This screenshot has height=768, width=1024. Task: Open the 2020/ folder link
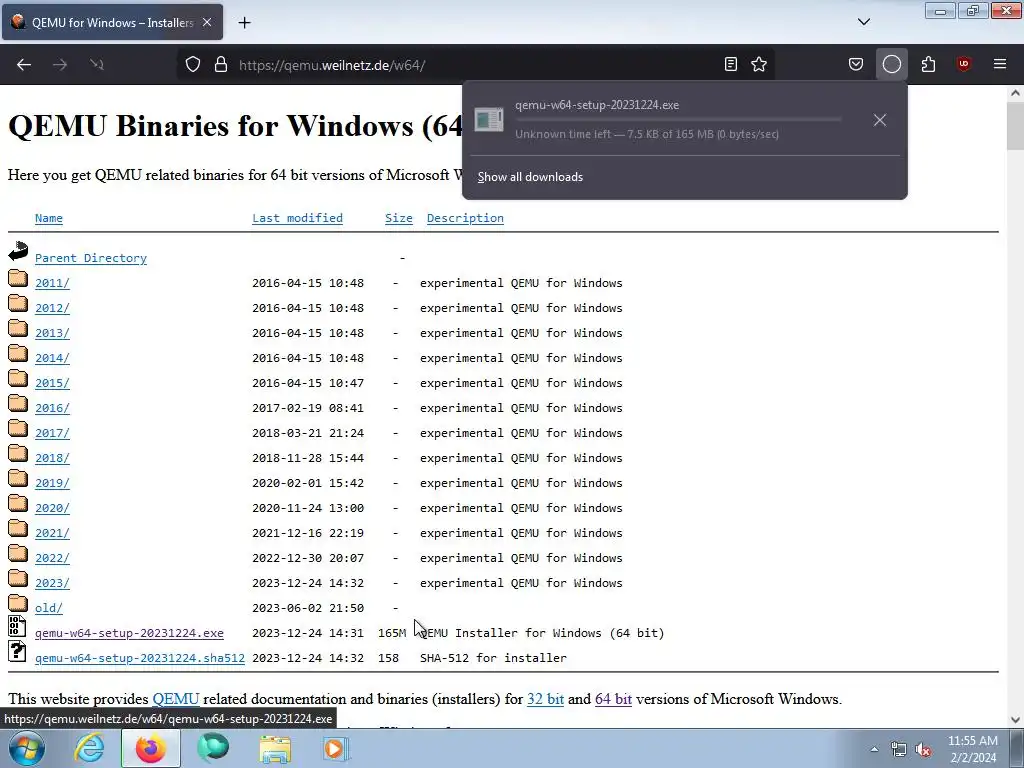click(x=52, y=508)
